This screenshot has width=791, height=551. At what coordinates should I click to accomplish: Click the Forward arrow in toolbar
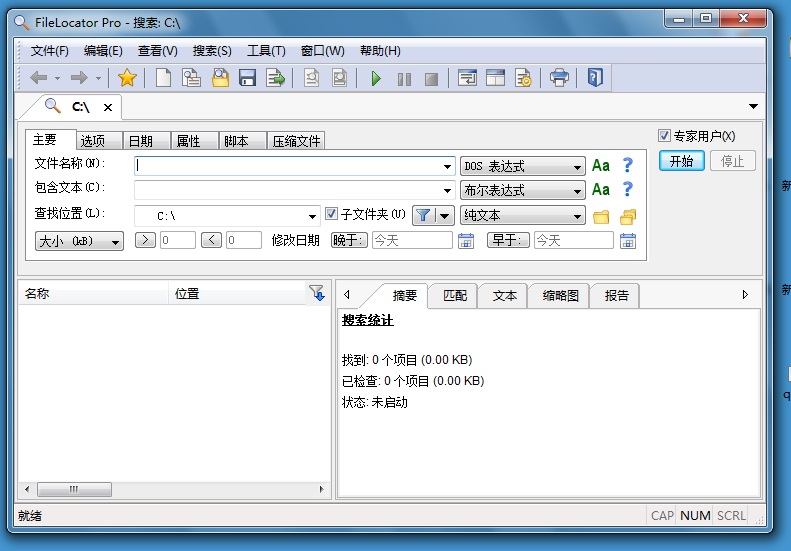tap(79, 78)
